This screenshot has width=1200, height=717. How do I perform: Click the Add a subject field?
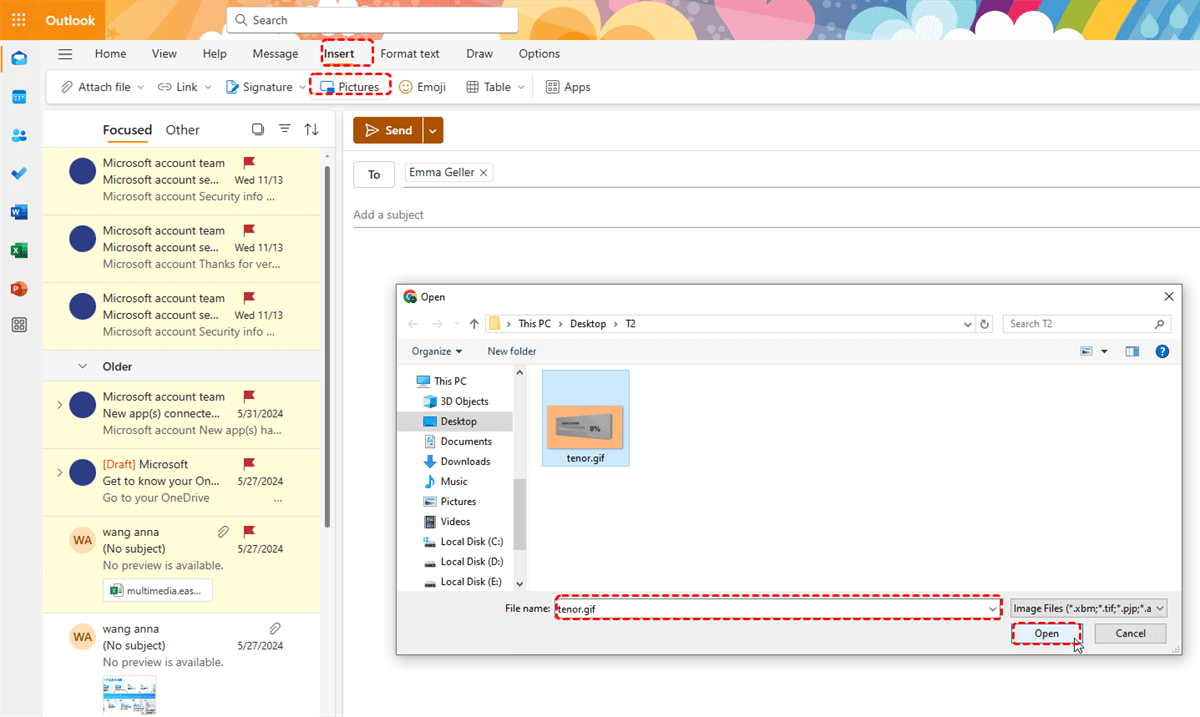776,215
